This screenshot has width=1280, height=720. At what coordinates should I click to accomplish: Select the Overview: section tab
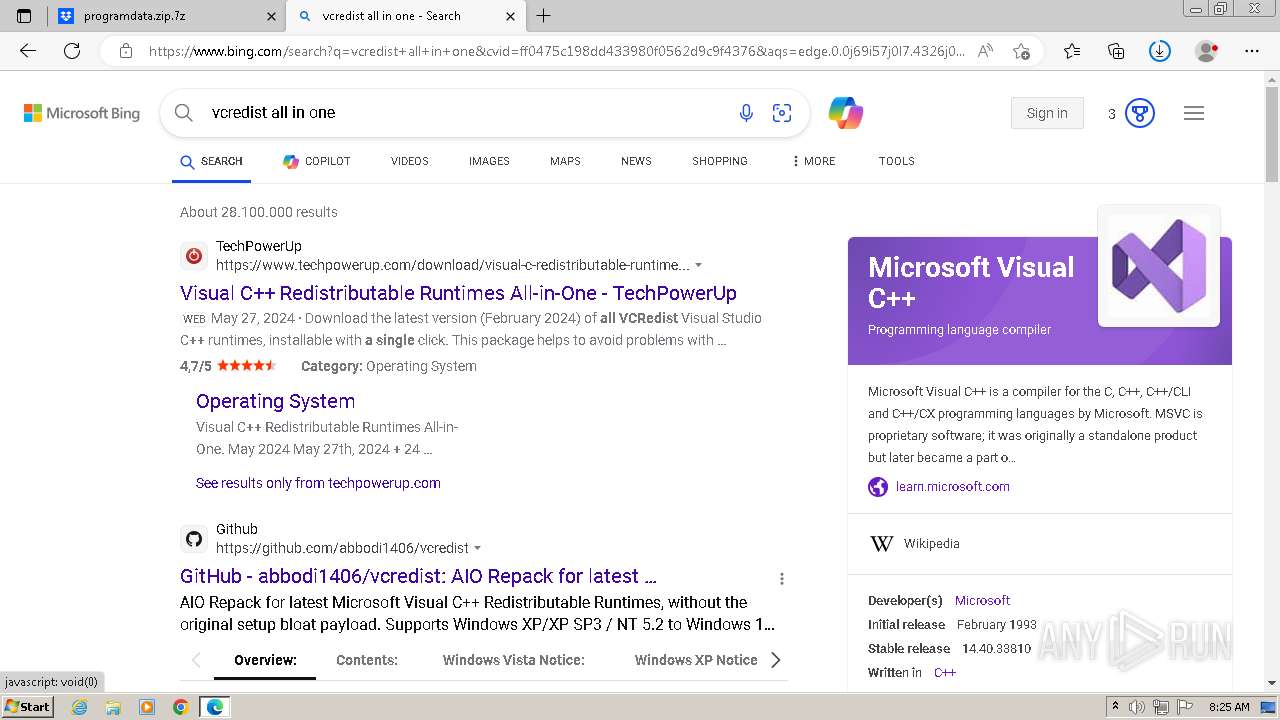[265, 660]
